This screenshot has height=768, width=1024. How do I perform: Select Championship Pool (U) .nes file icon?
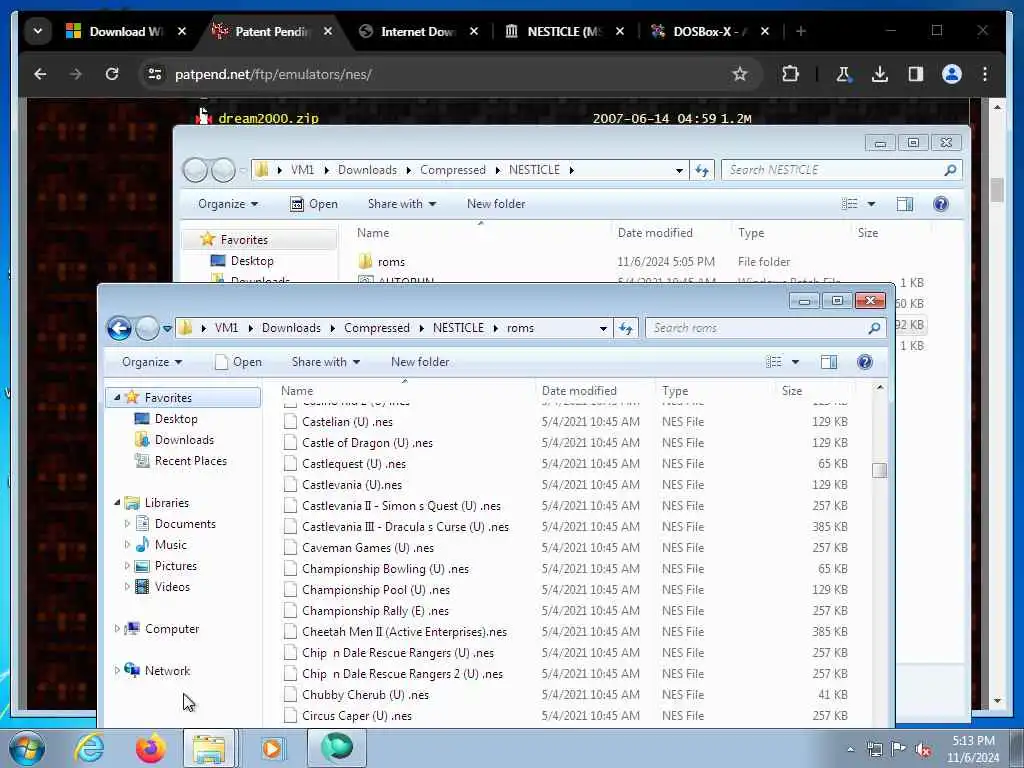point(290,590)
